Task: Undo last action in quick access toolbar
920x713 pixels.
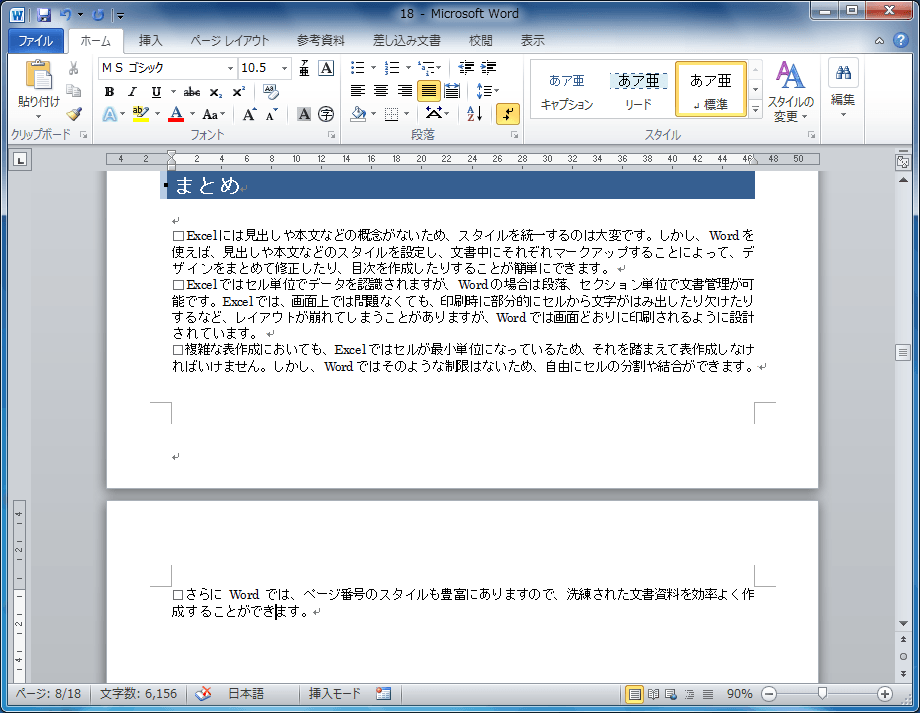Action: point(66,15)
